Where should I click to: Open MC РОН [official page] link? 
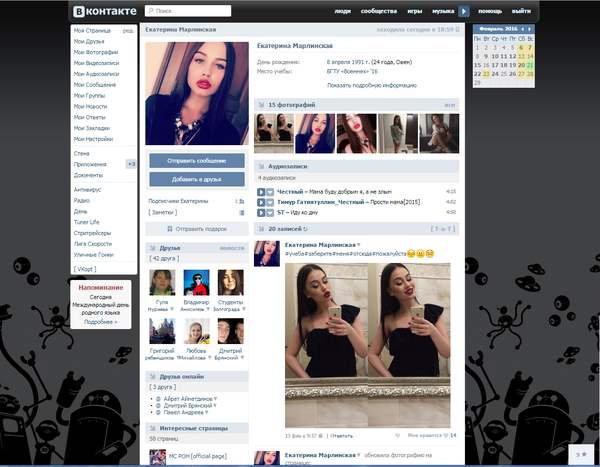(x=198, y=456)
